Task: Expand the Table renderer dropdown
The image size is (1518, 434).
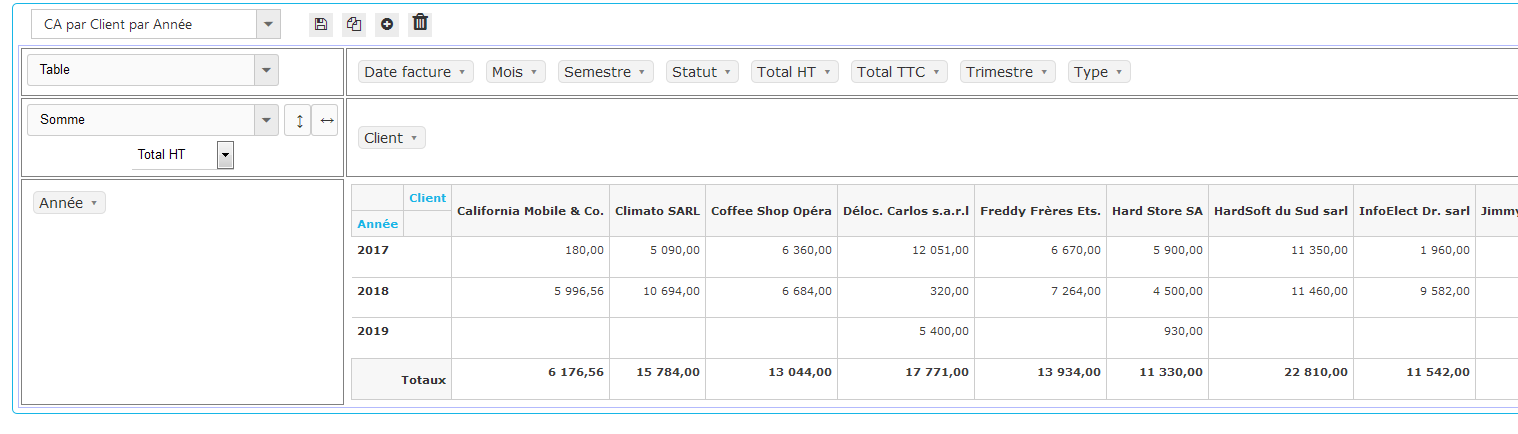Action: [x=265, y=70]
